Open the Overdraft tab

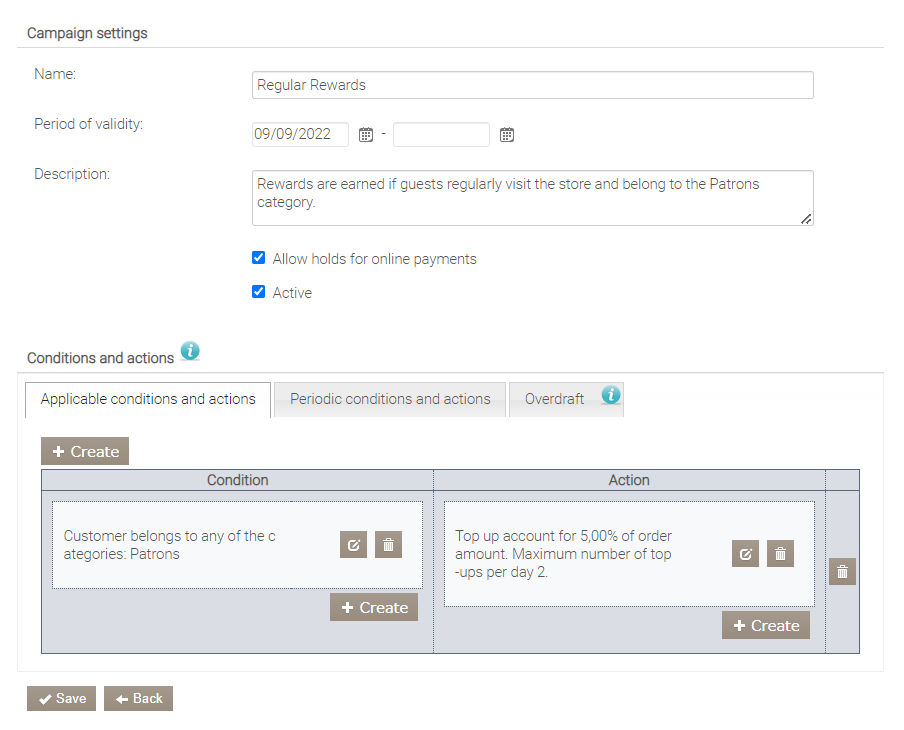point(555,399)
